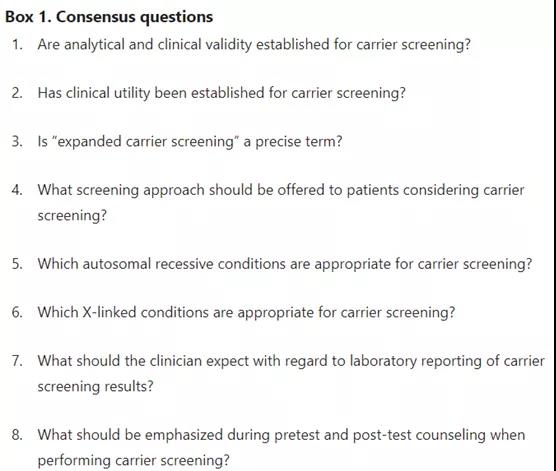Click the question on clinical utility being established
The height and width of the screenshot is (471, 556).
[221, 93]
